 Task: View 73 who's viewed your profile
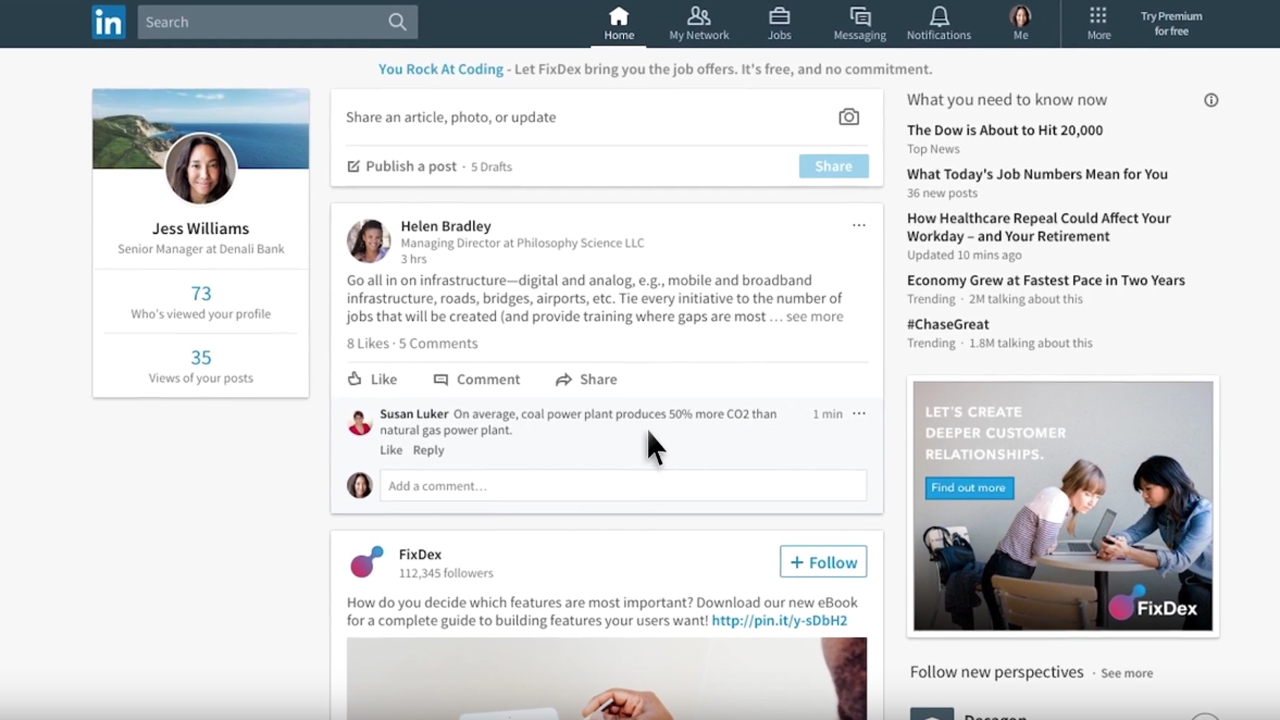(201, 301)
